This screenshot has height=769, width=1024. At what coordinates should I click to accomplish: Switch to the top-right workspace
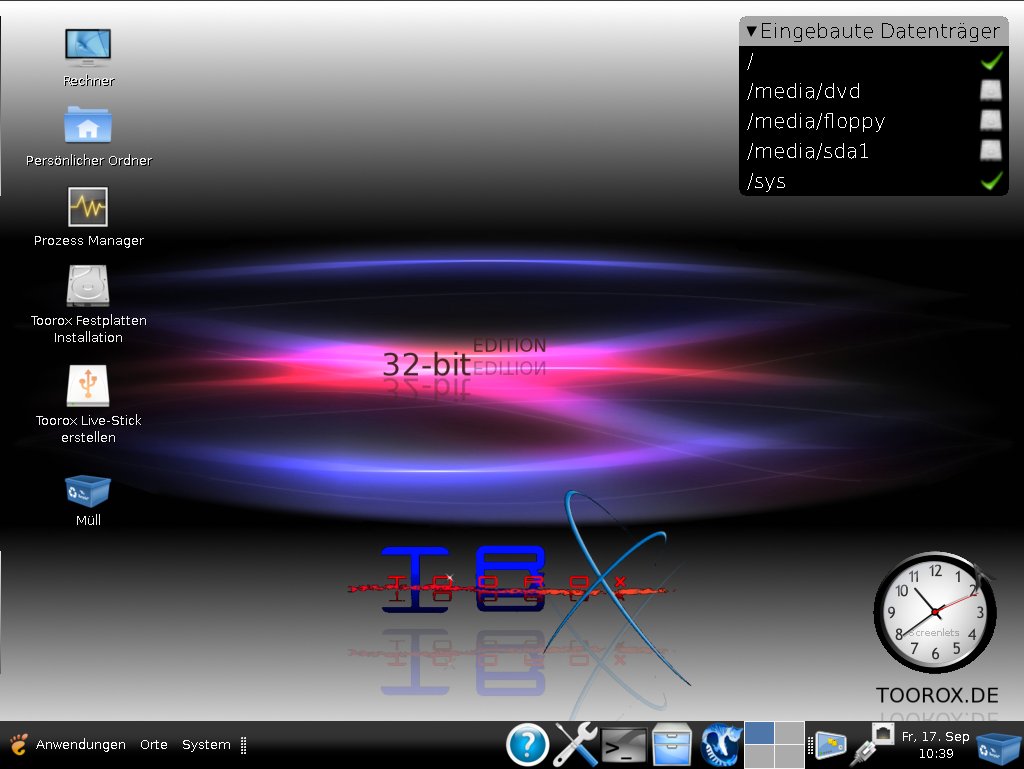790,733
